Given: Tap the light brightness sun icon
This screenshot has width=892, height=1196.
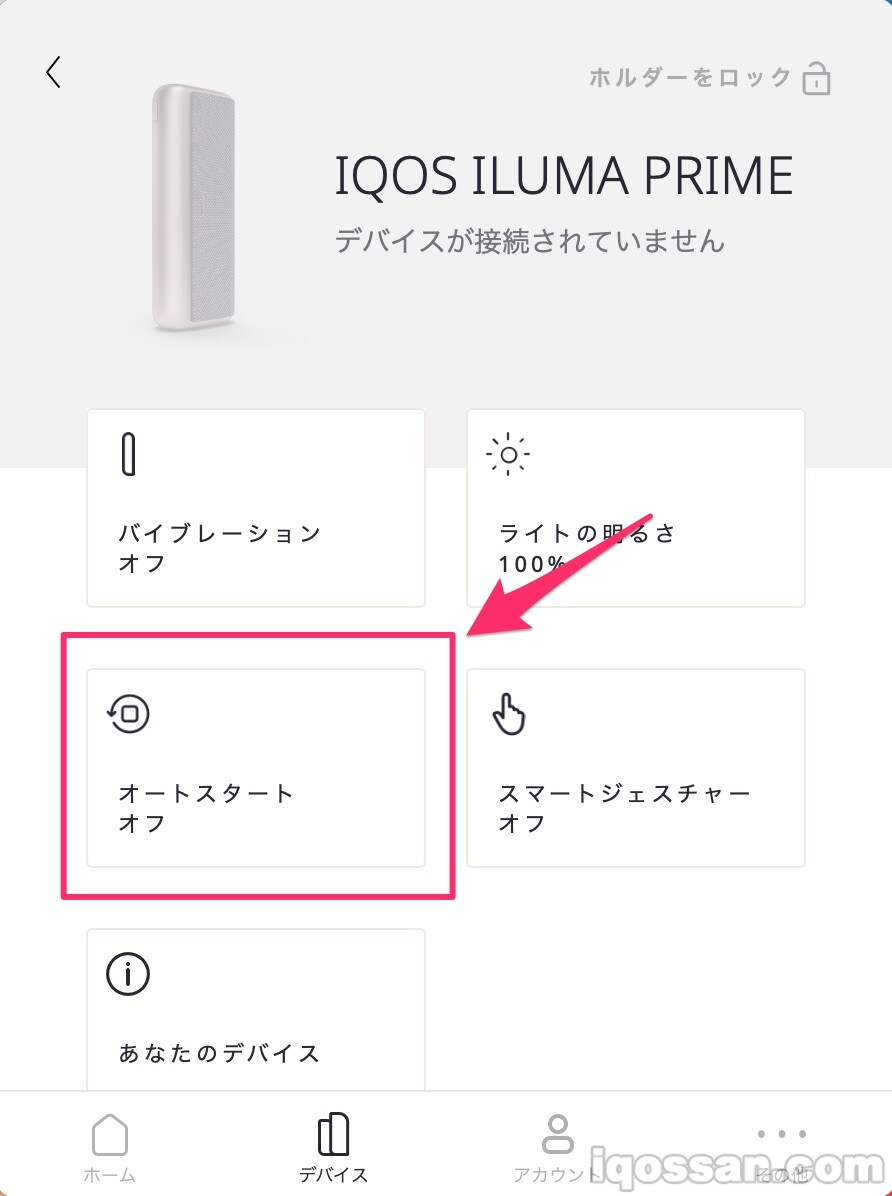Looking at the screenshot, I should (508, 455).
